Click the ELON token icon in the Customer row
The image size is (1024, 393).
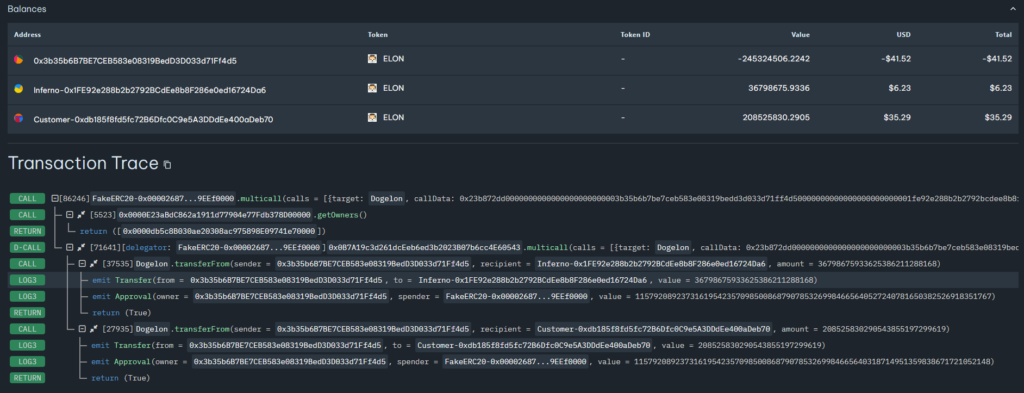(x=372, y=118)
